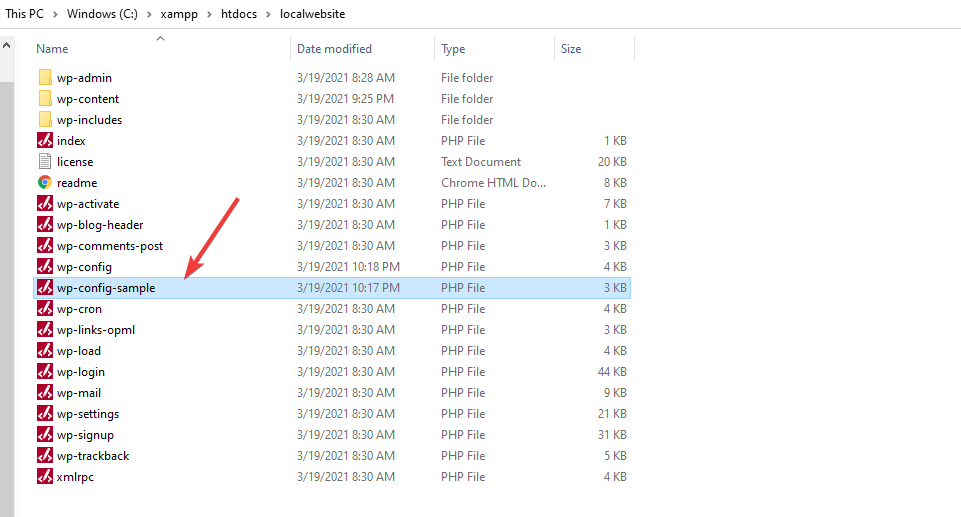Click the wp-trackback file icon
The height and width of the screenshot is (517, 961).
[x=45, y=455]
